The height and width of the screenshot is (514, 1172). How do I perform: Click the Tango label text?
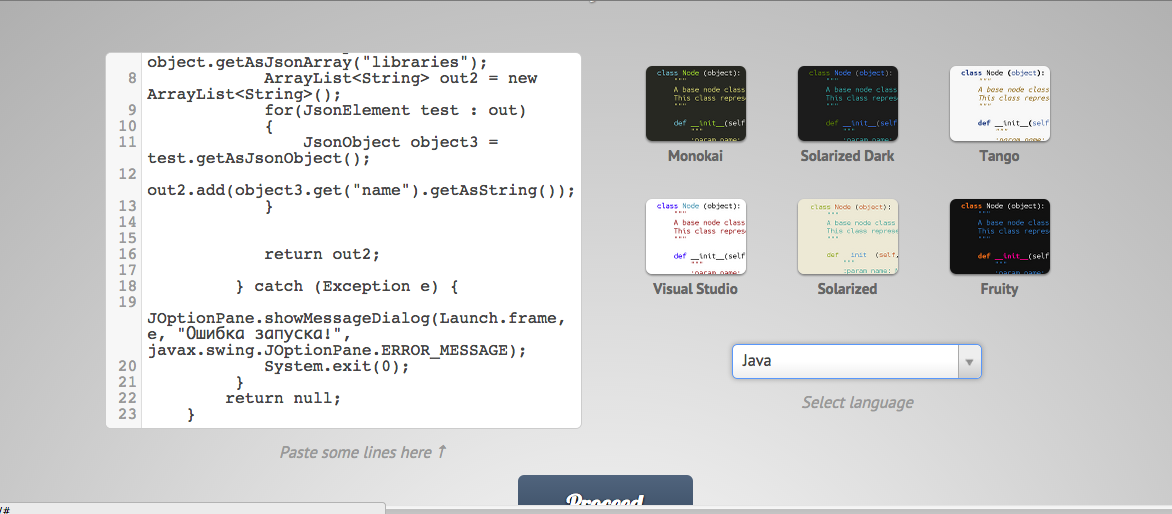point(999,156)
